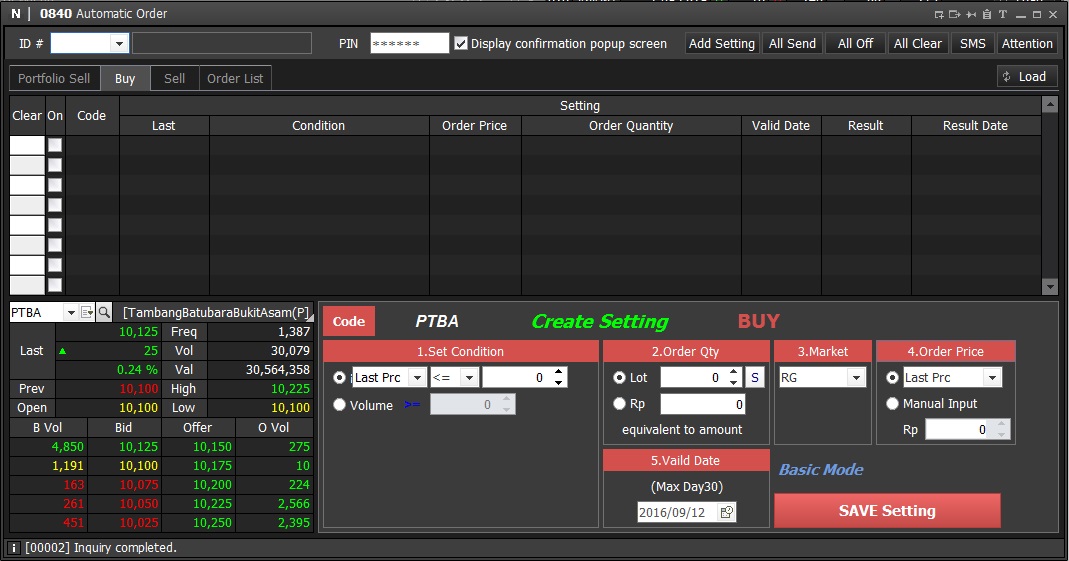The image size is (1069, 561).
Task: Click the Rp equivalent amount input field
Action: tap(703, 404)
